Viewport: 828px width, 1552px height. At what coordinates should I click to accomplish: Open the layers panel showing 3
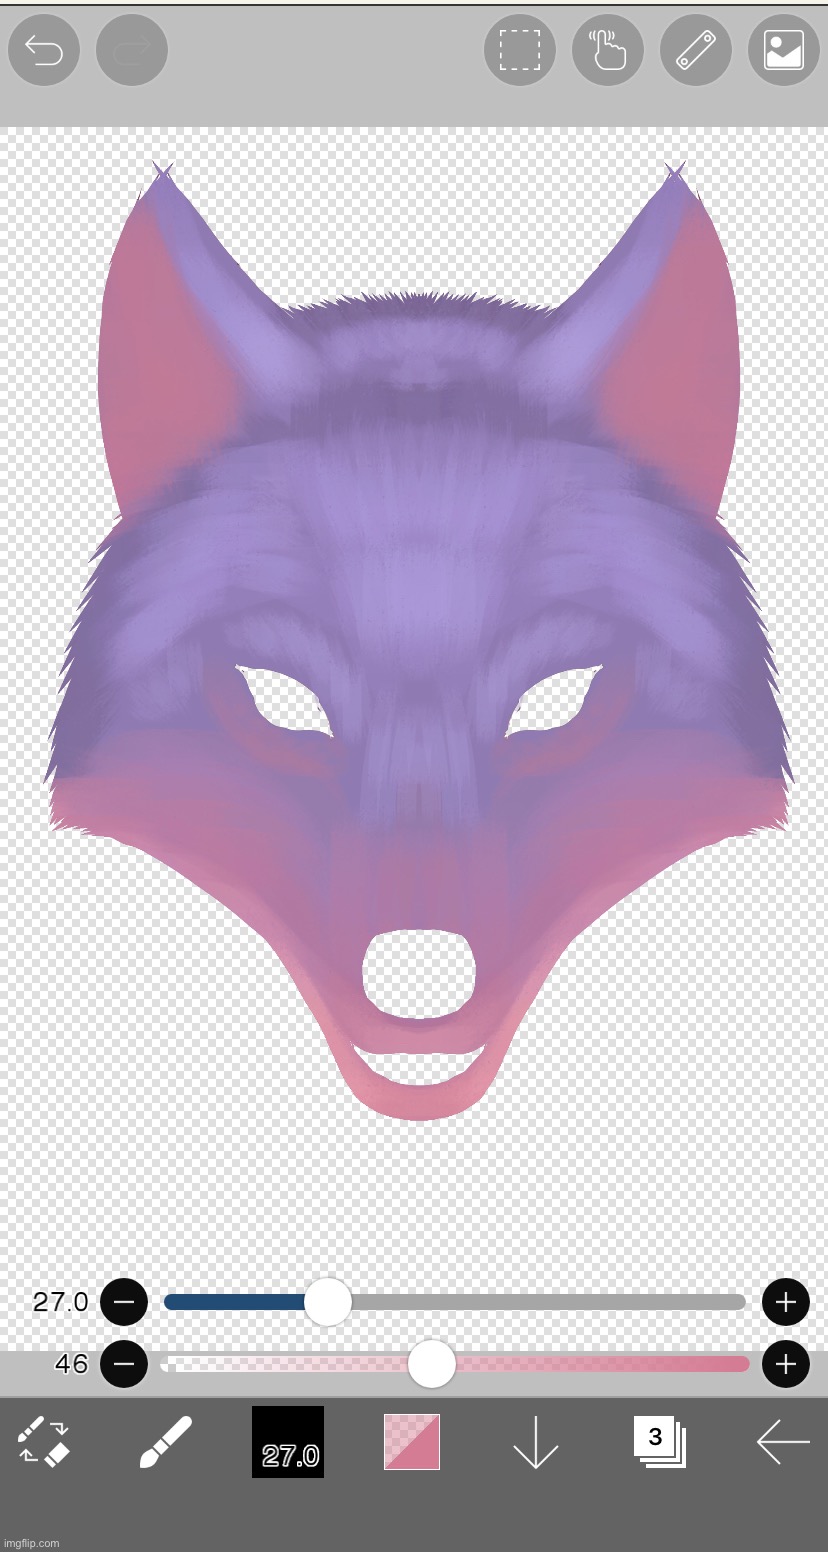(659, 1442)
